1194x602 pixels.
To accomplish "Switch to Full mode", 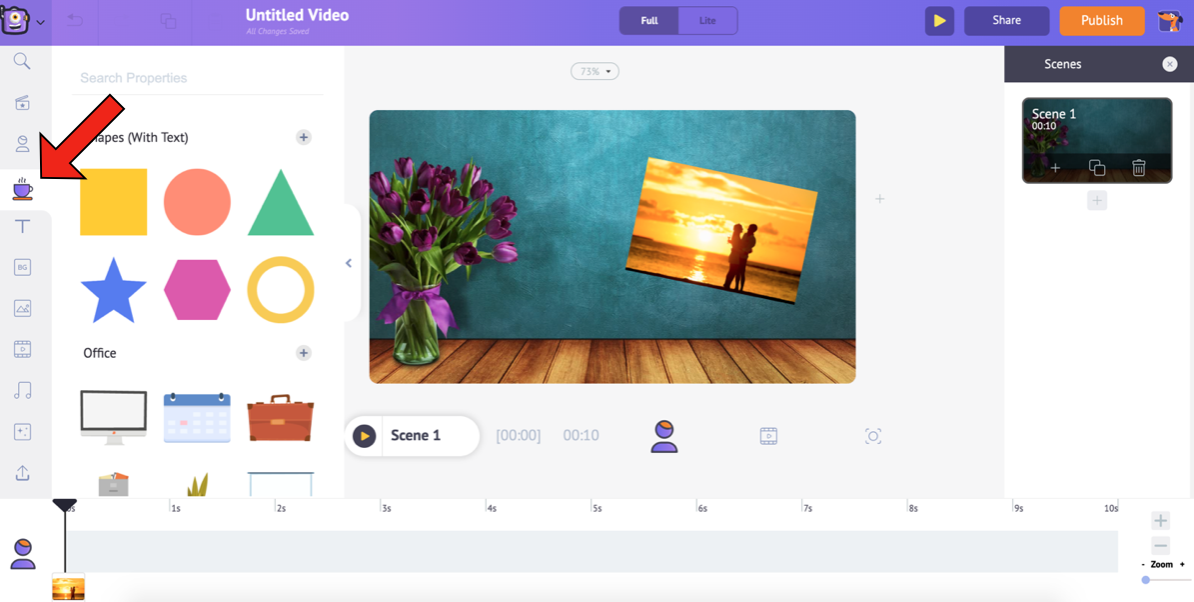I will [x=649, y=21].
